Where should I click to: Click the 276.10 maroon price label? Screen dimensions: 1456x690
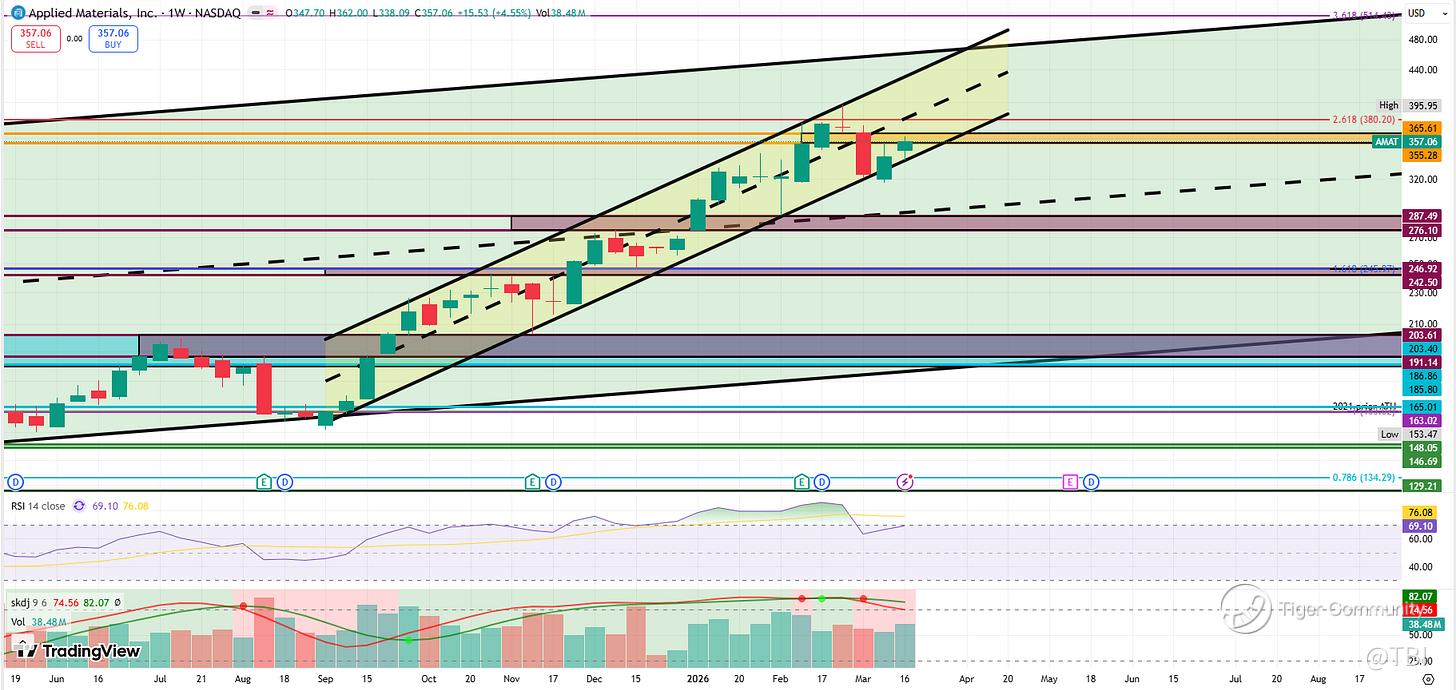tap(1421, 231)
